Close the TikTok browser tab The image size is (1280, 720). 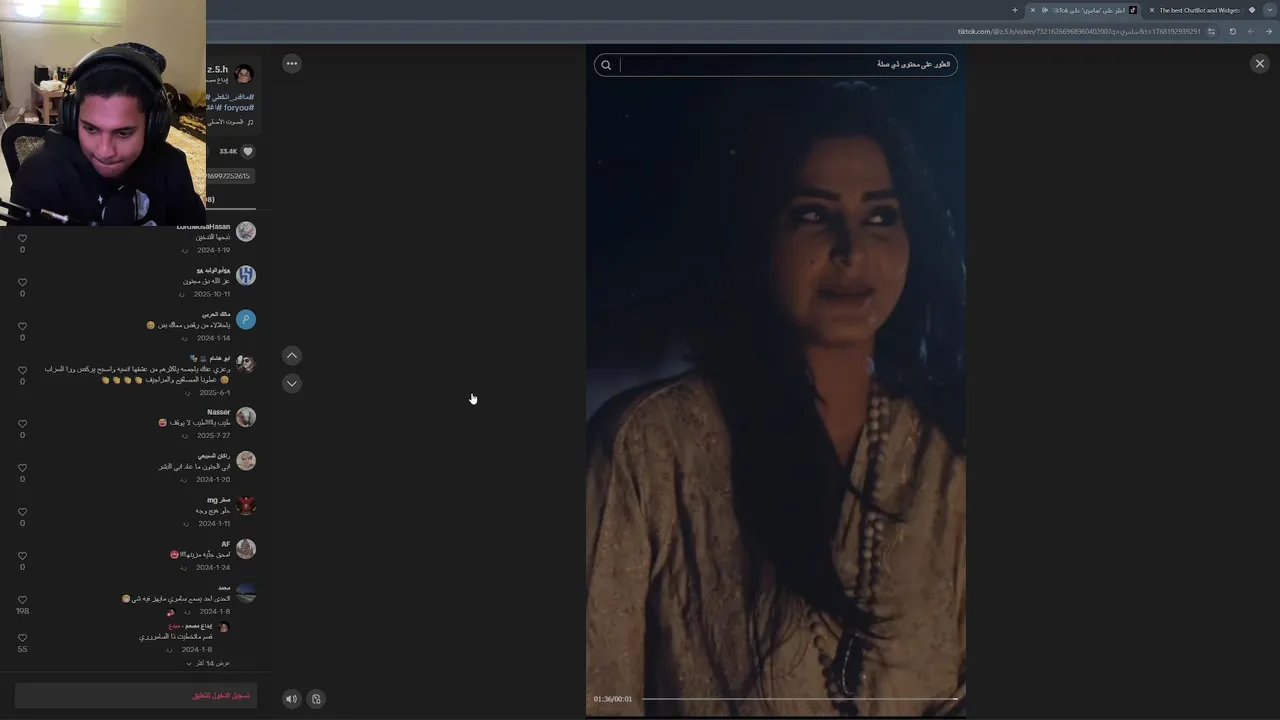(x=1033, y=10)
